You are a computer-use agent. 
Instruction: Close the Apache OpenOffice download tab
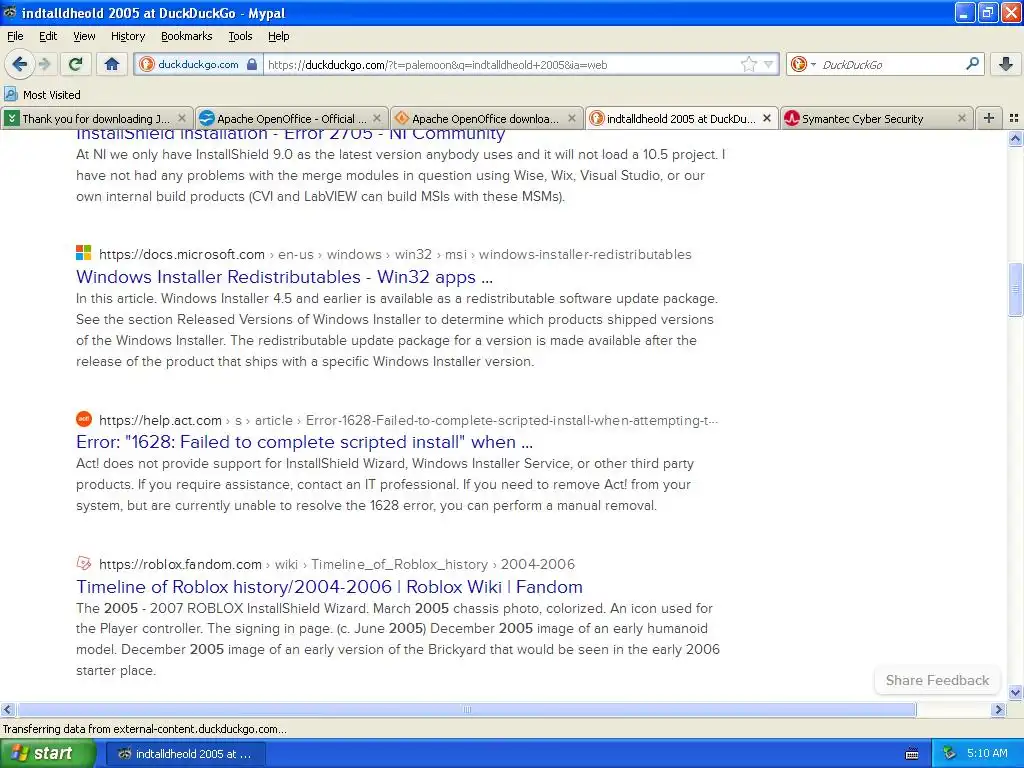(x=571, y=118)
